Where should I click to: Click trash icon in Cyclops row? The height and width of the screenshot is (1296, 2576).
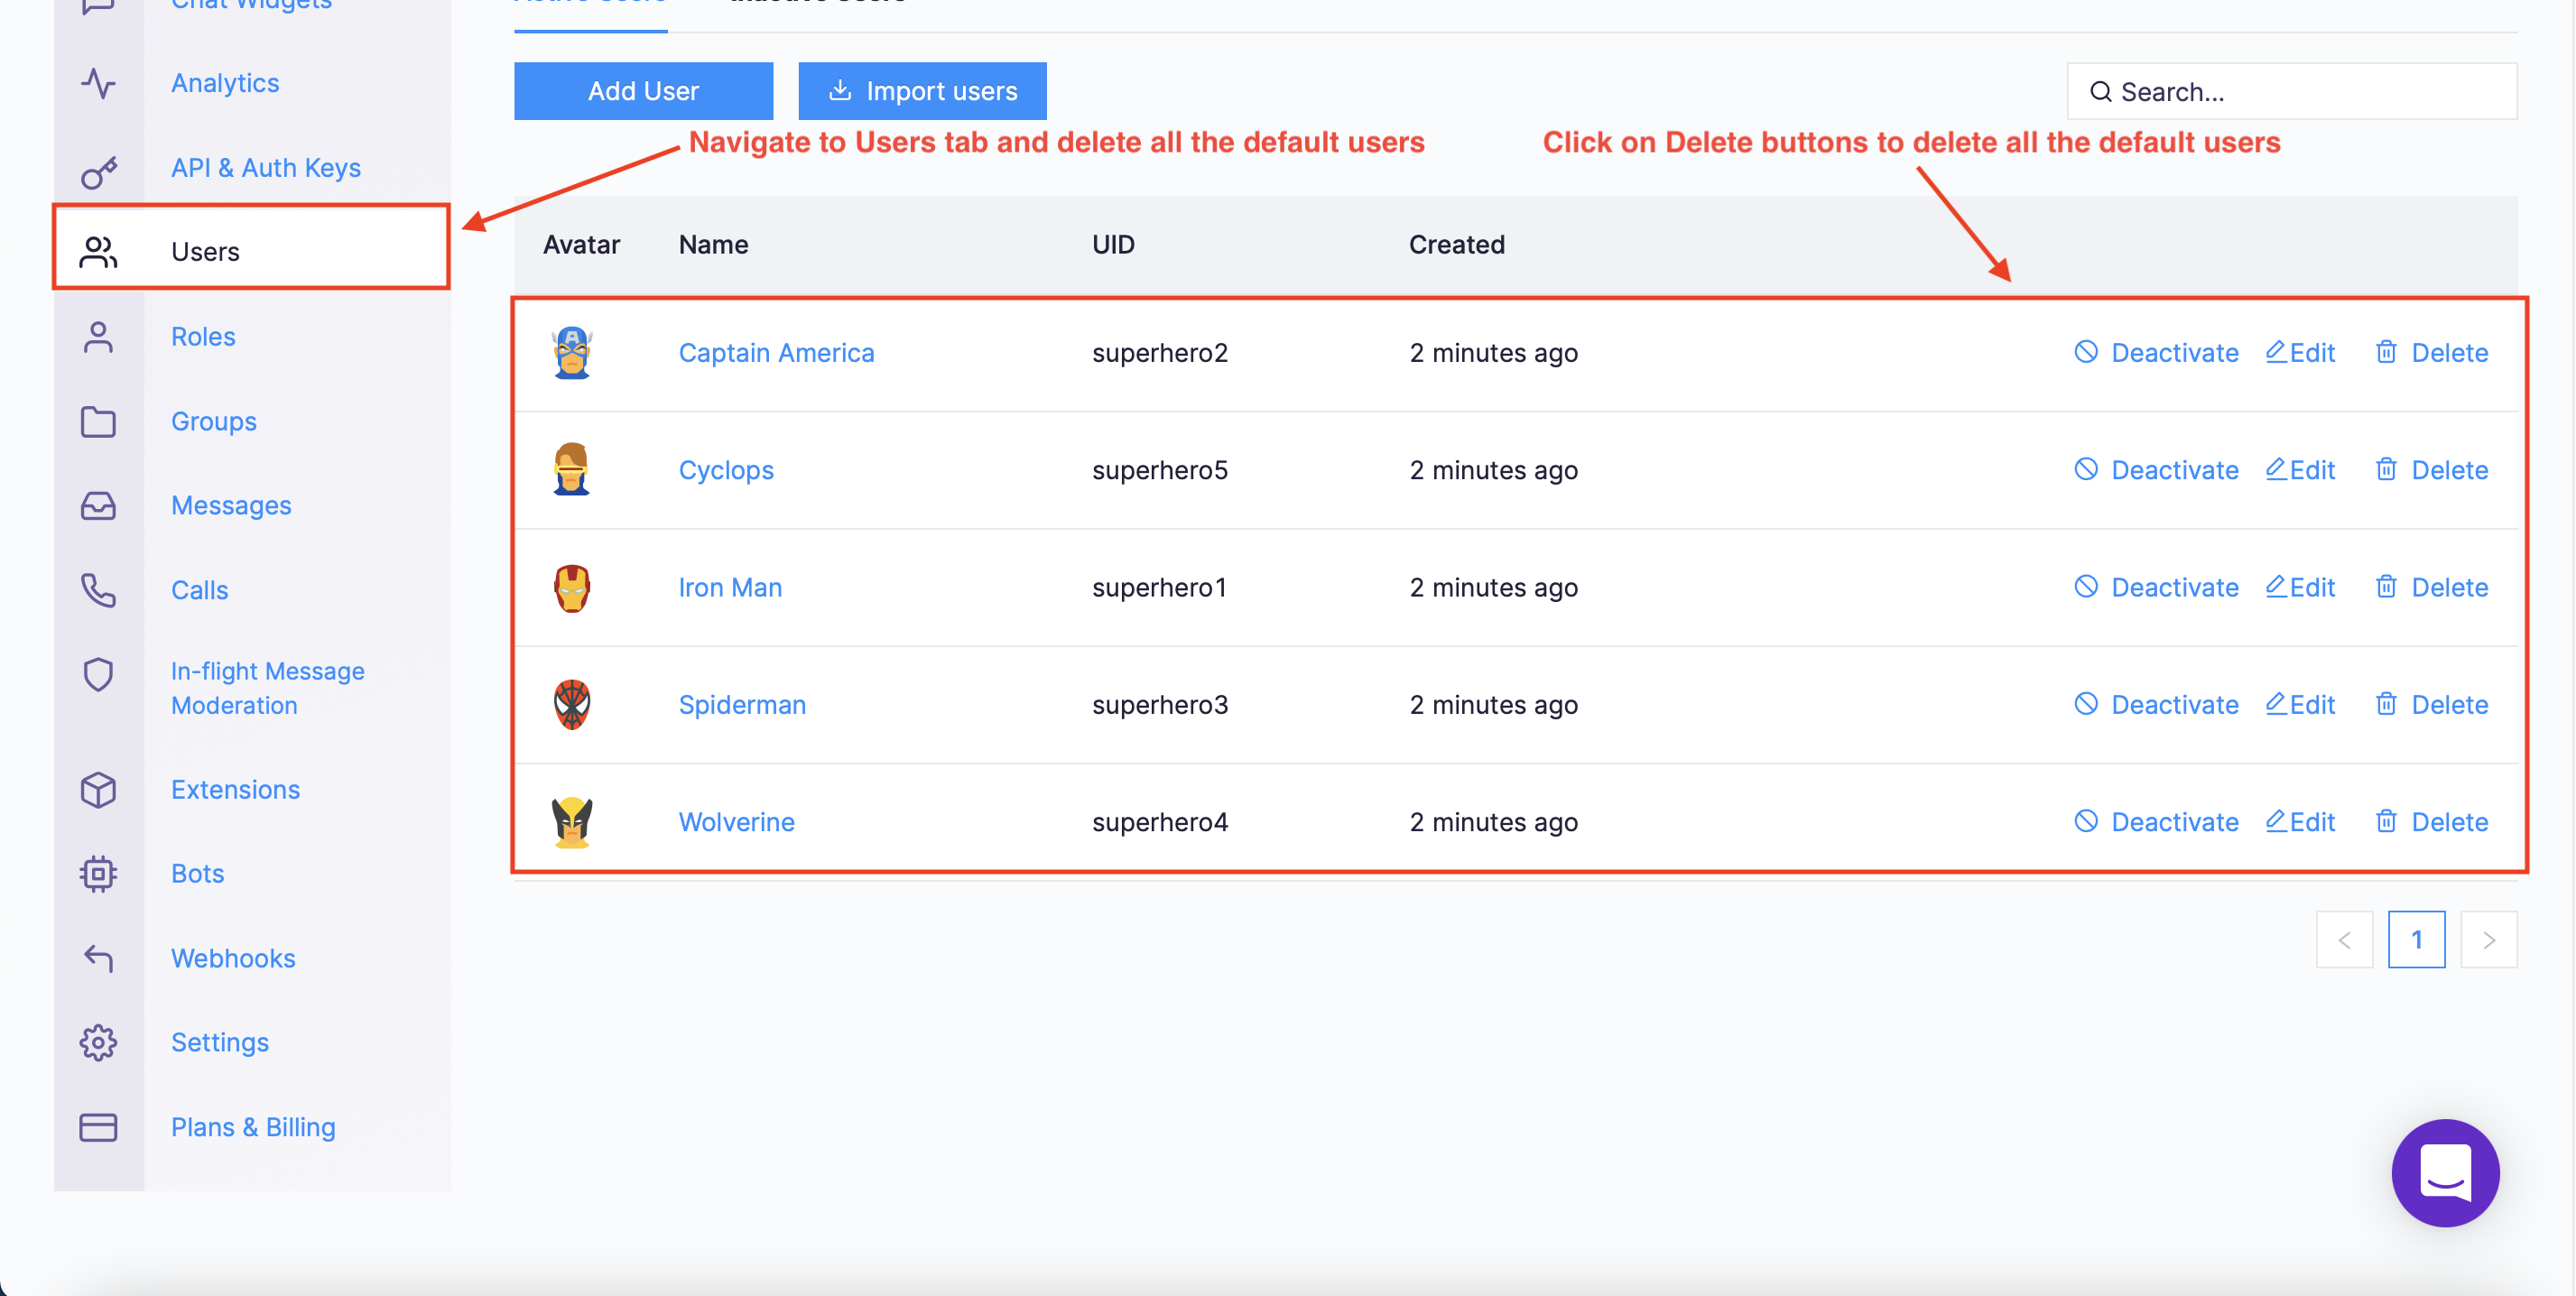point(2386,469)
